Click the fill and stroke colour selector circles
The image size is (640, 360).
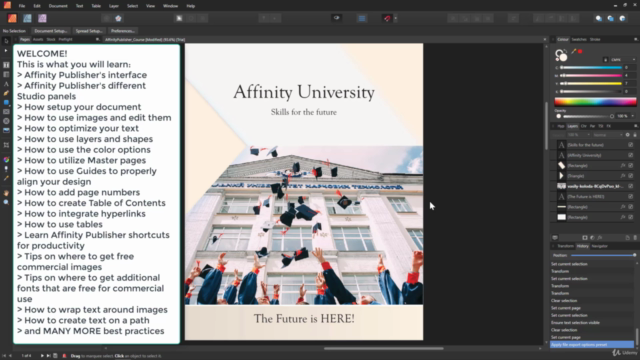561,55
